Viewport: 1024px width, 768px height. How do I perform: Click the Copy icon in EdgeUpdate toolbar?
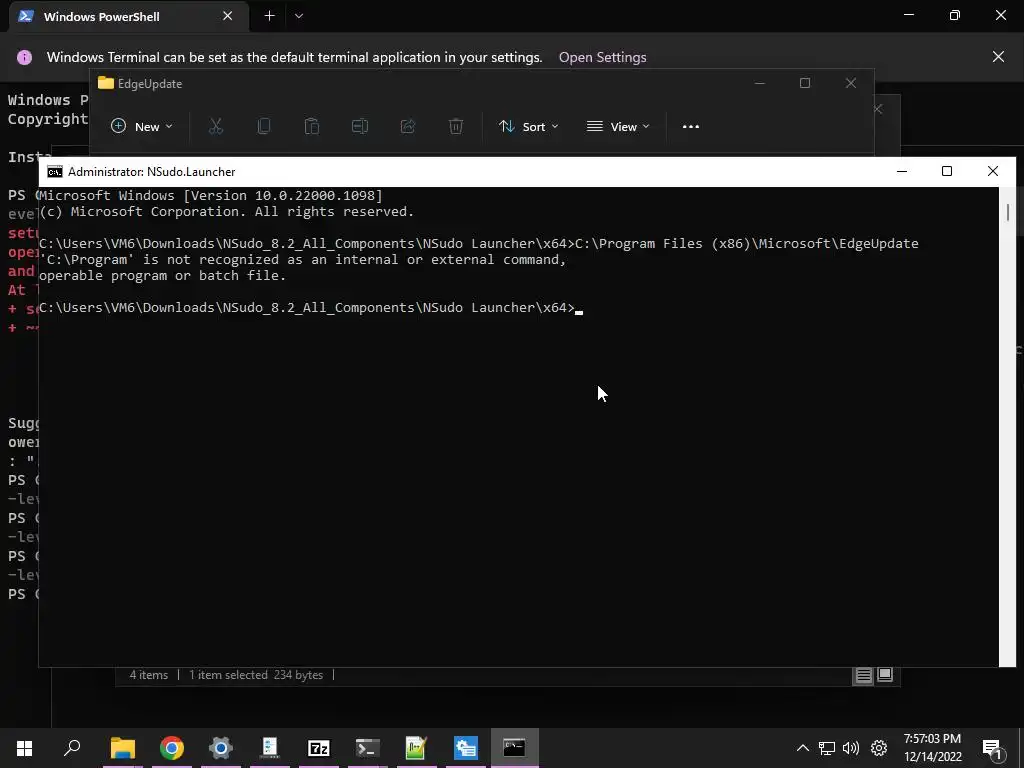pos(264,126)
